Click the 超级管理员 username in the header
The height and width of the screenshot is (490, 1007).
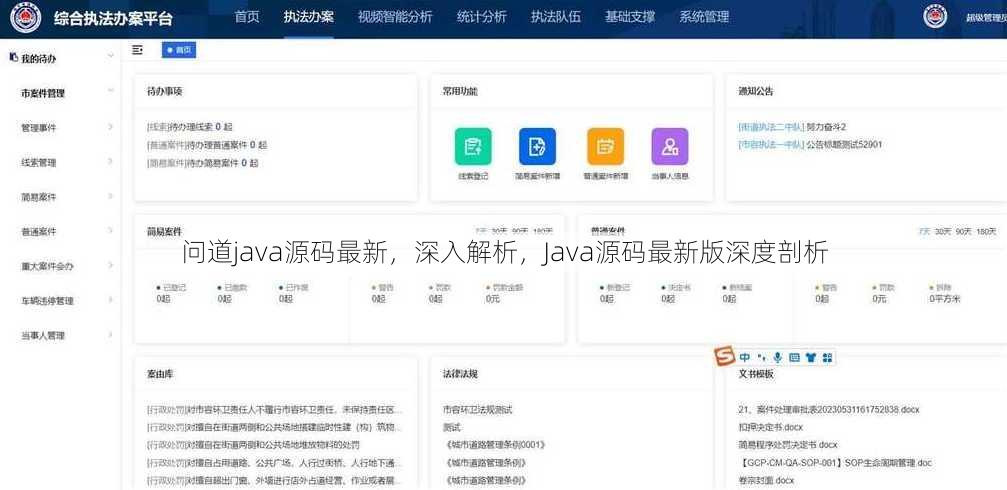point(986,18)
